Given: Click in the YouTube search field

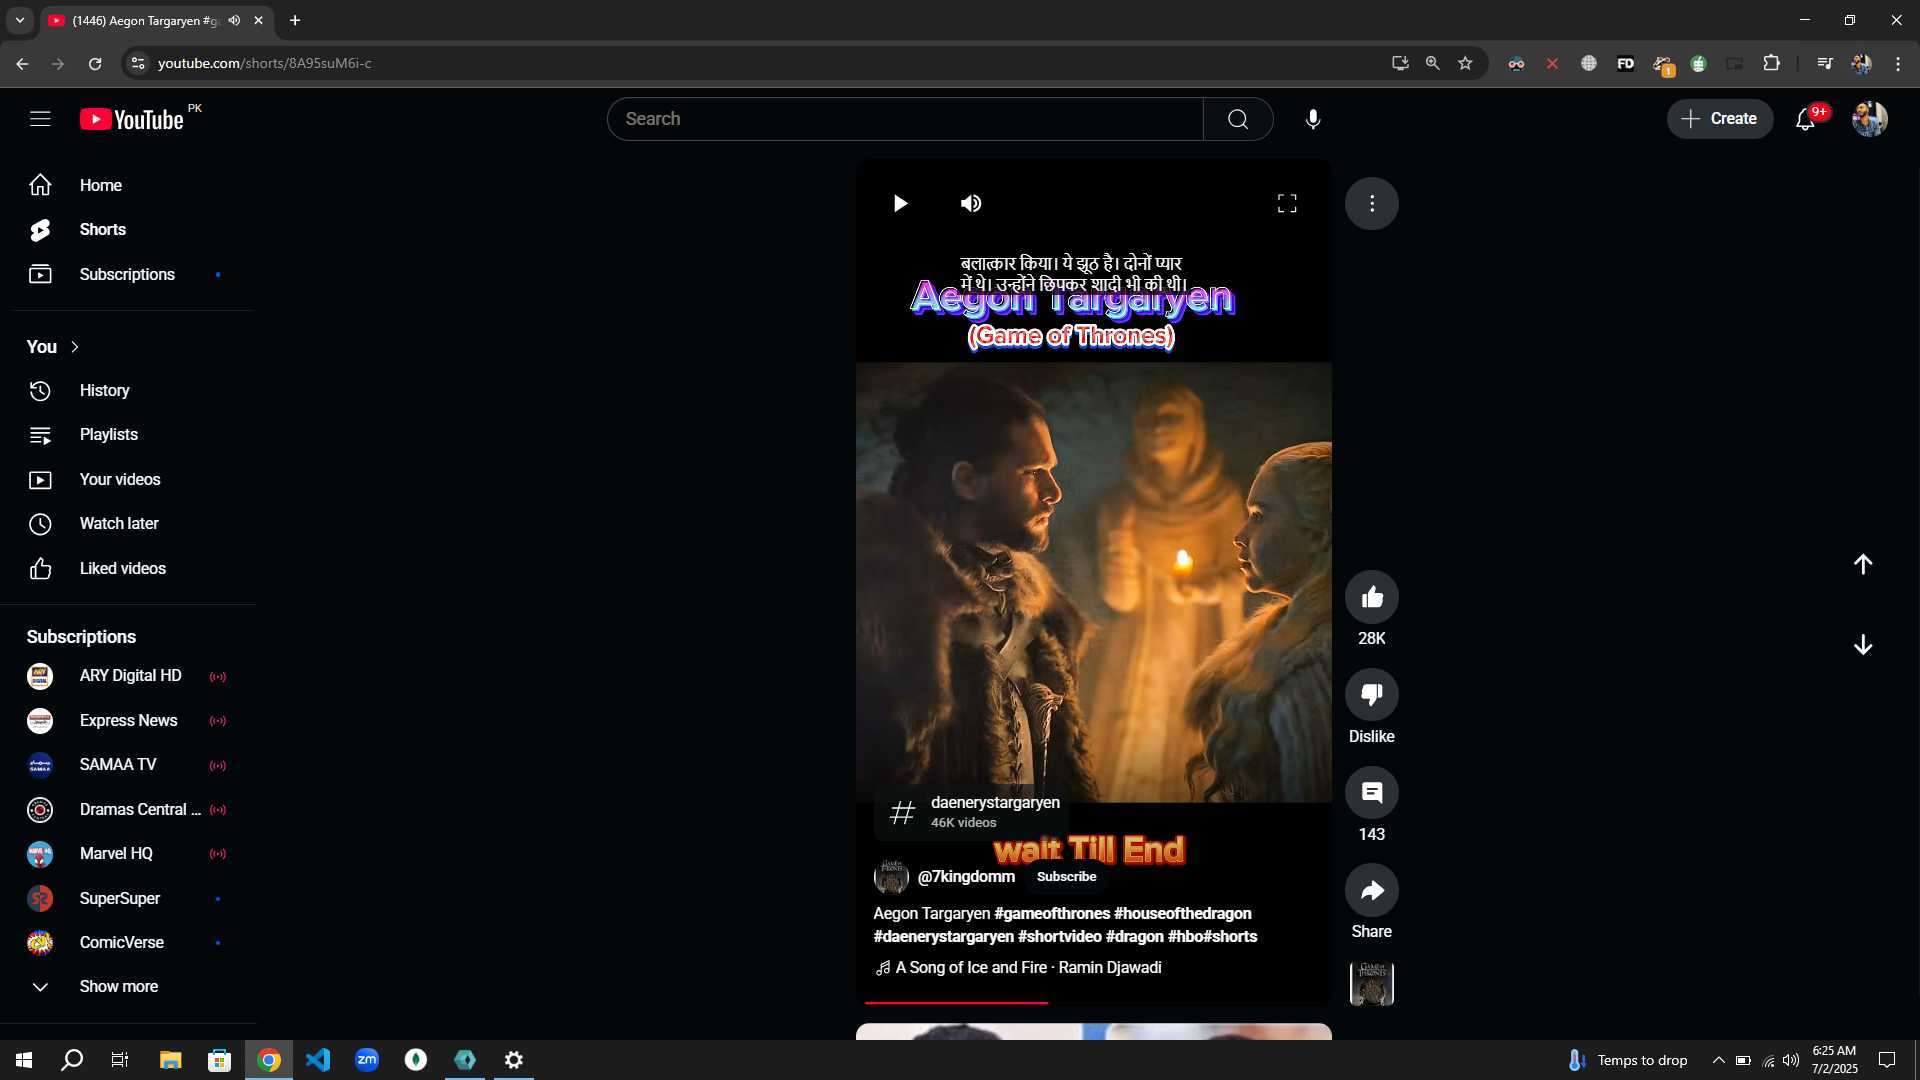Looking at the screenshot, I should [905, 119].
